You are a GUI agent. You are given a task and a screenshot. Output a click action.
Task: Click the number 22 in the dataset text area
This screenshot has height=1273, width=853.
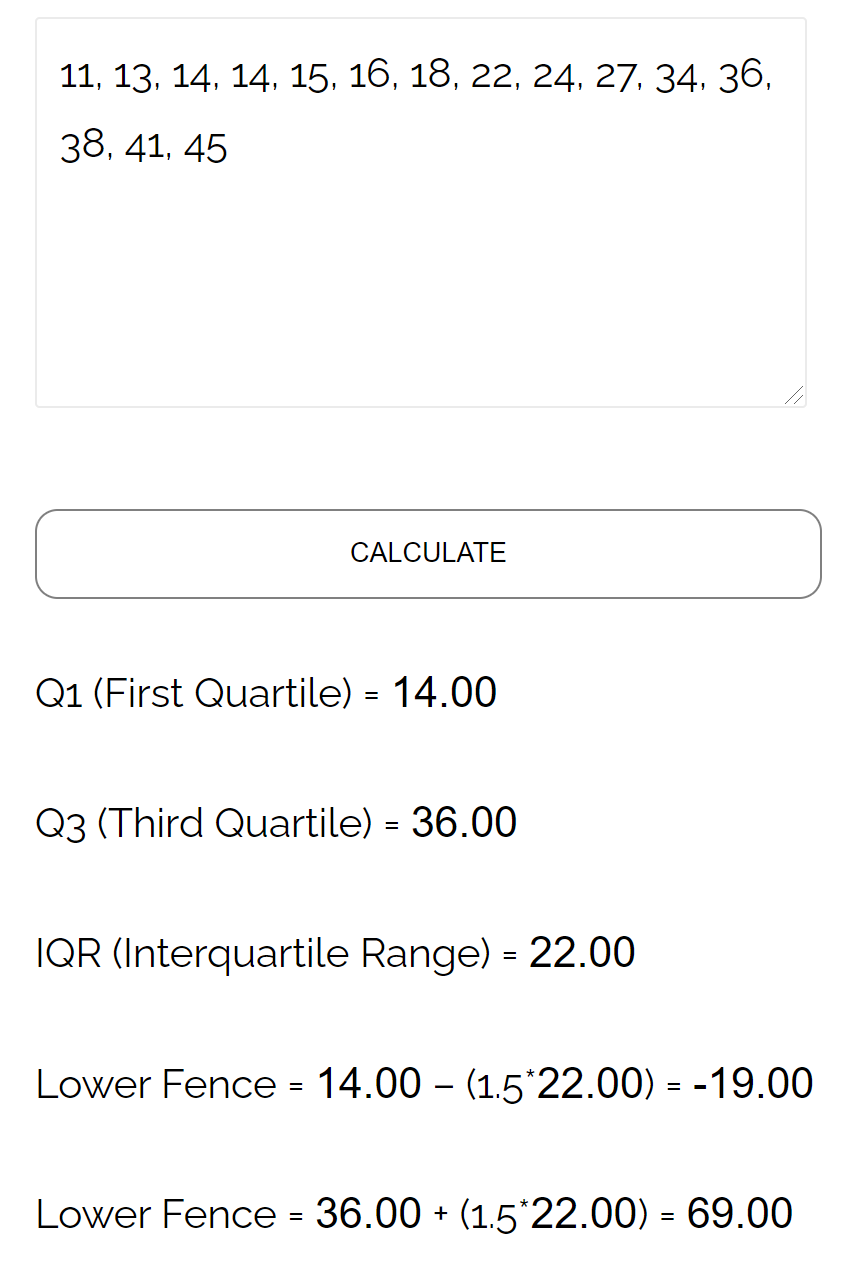[x=490, y=77]
